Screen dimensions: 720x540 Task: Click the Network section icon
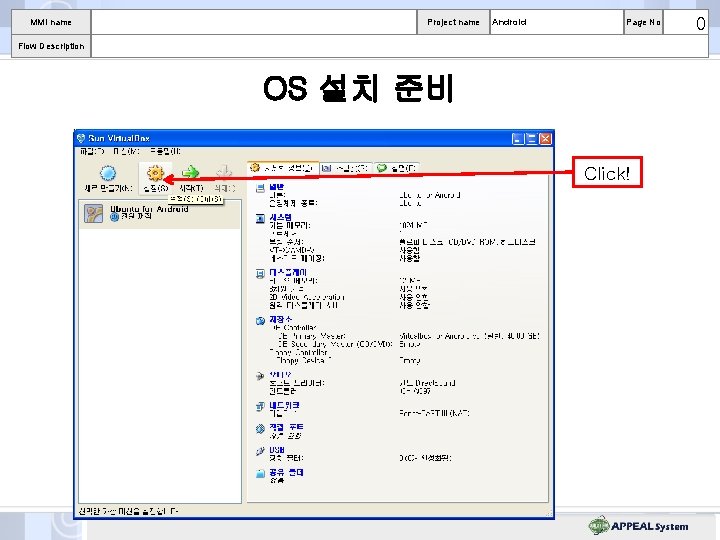[x=260, y=406]
